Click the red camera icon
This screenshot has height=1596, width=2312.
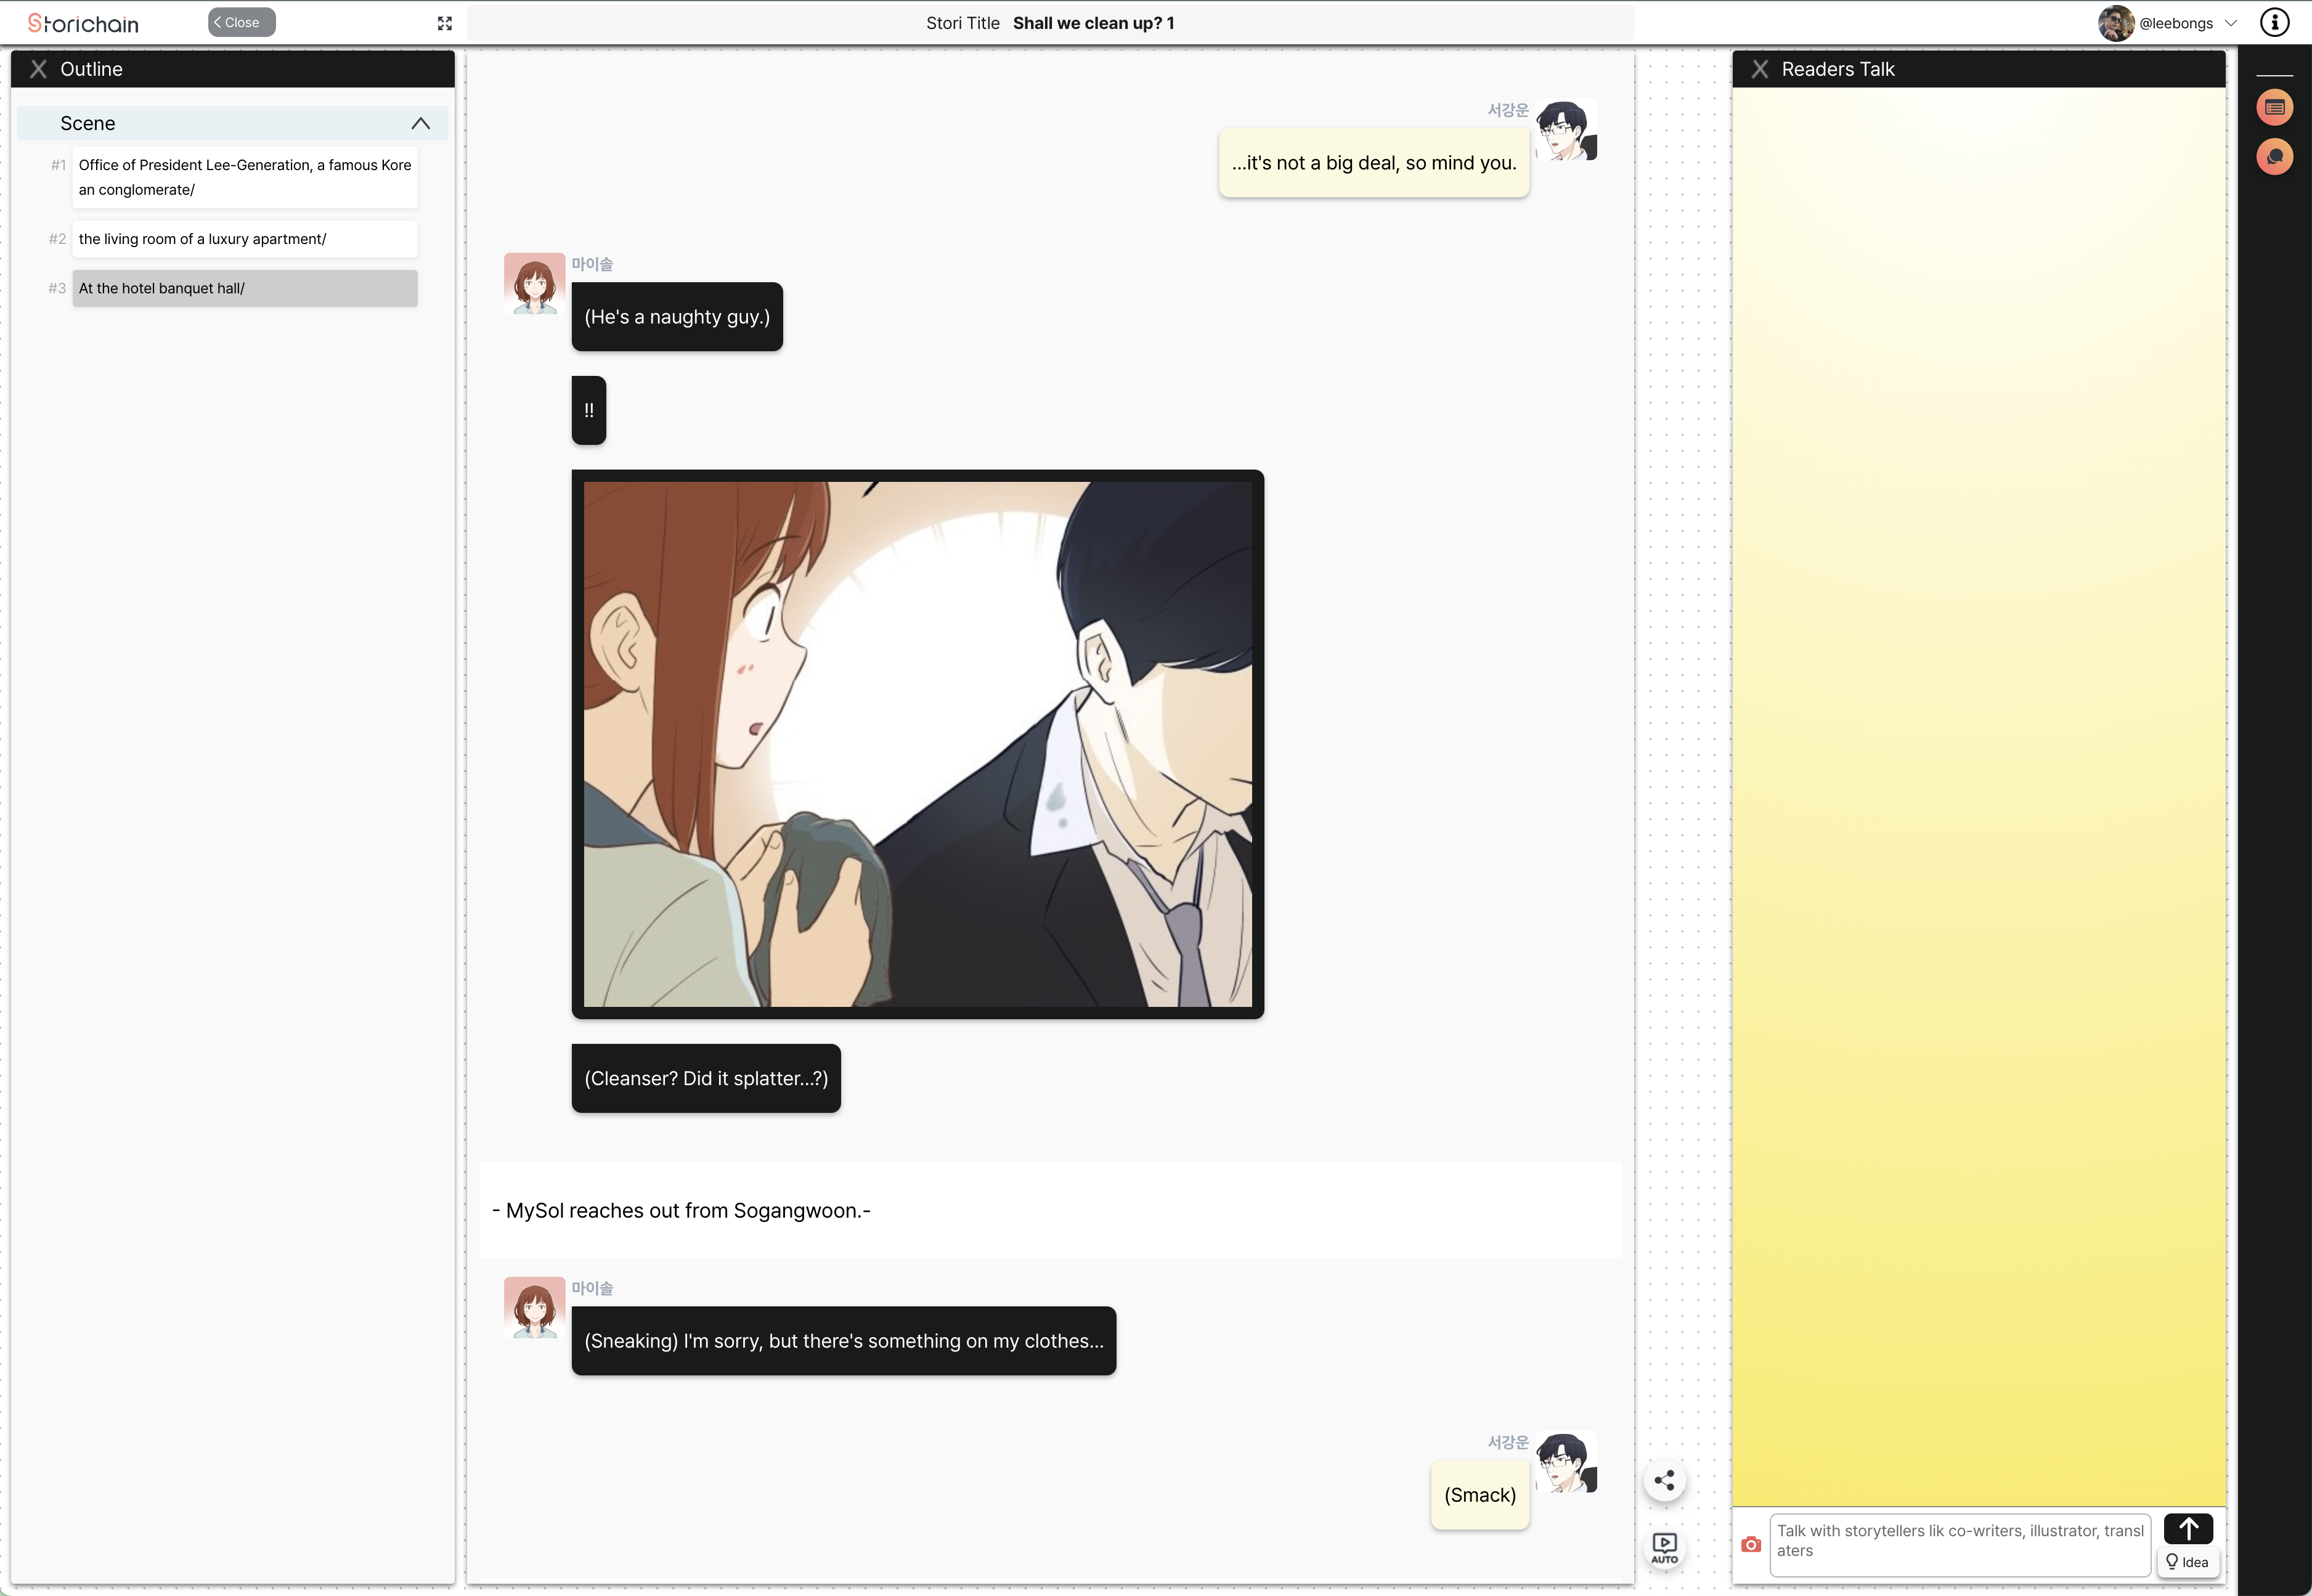[1750, 1544]
